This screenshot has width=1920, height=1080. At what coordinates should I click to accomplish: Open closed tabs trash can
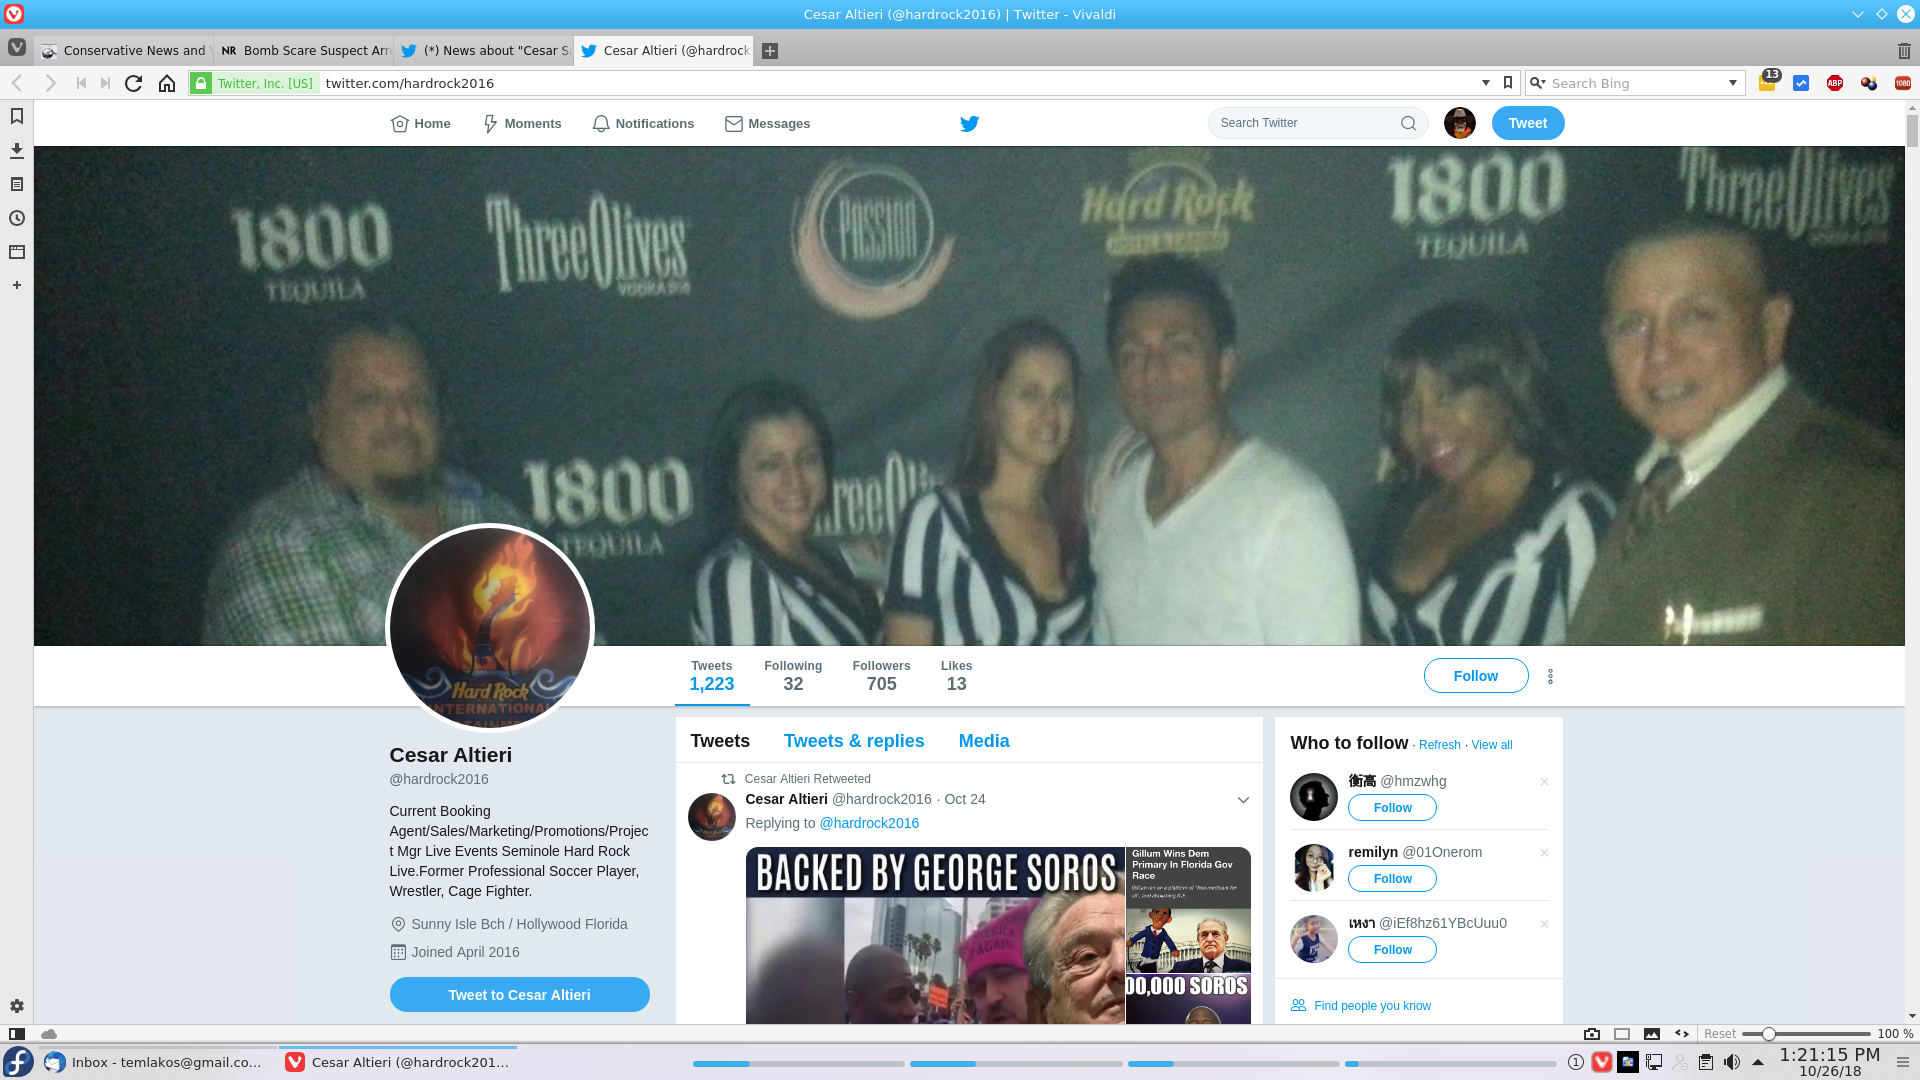(1904, 51)
